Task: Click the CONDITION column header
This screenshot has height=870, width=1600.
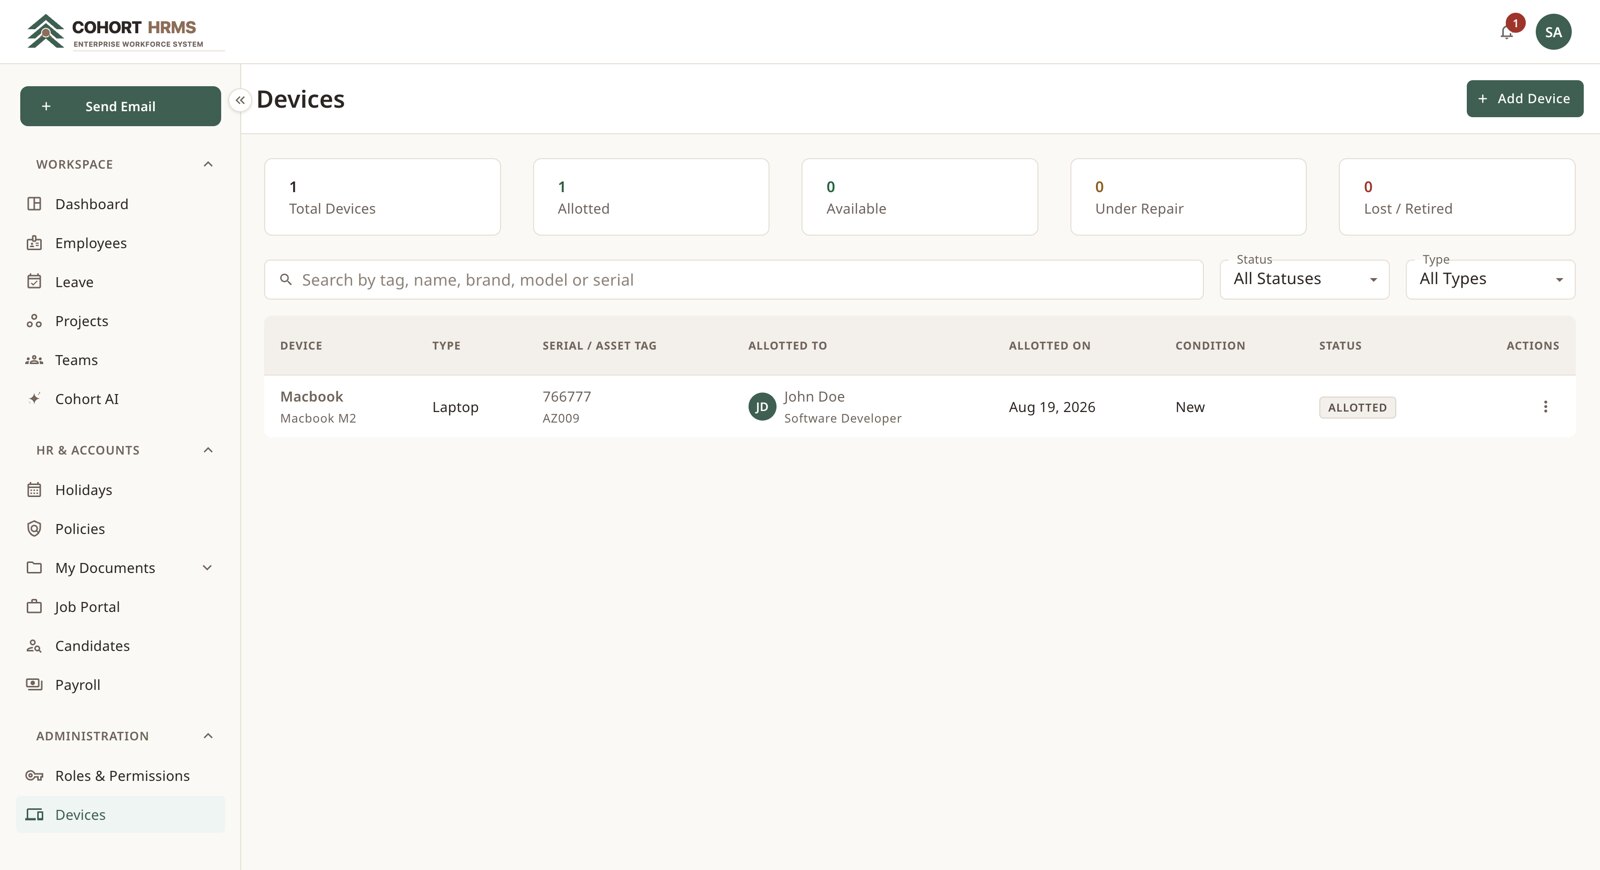Action: 1210,346
